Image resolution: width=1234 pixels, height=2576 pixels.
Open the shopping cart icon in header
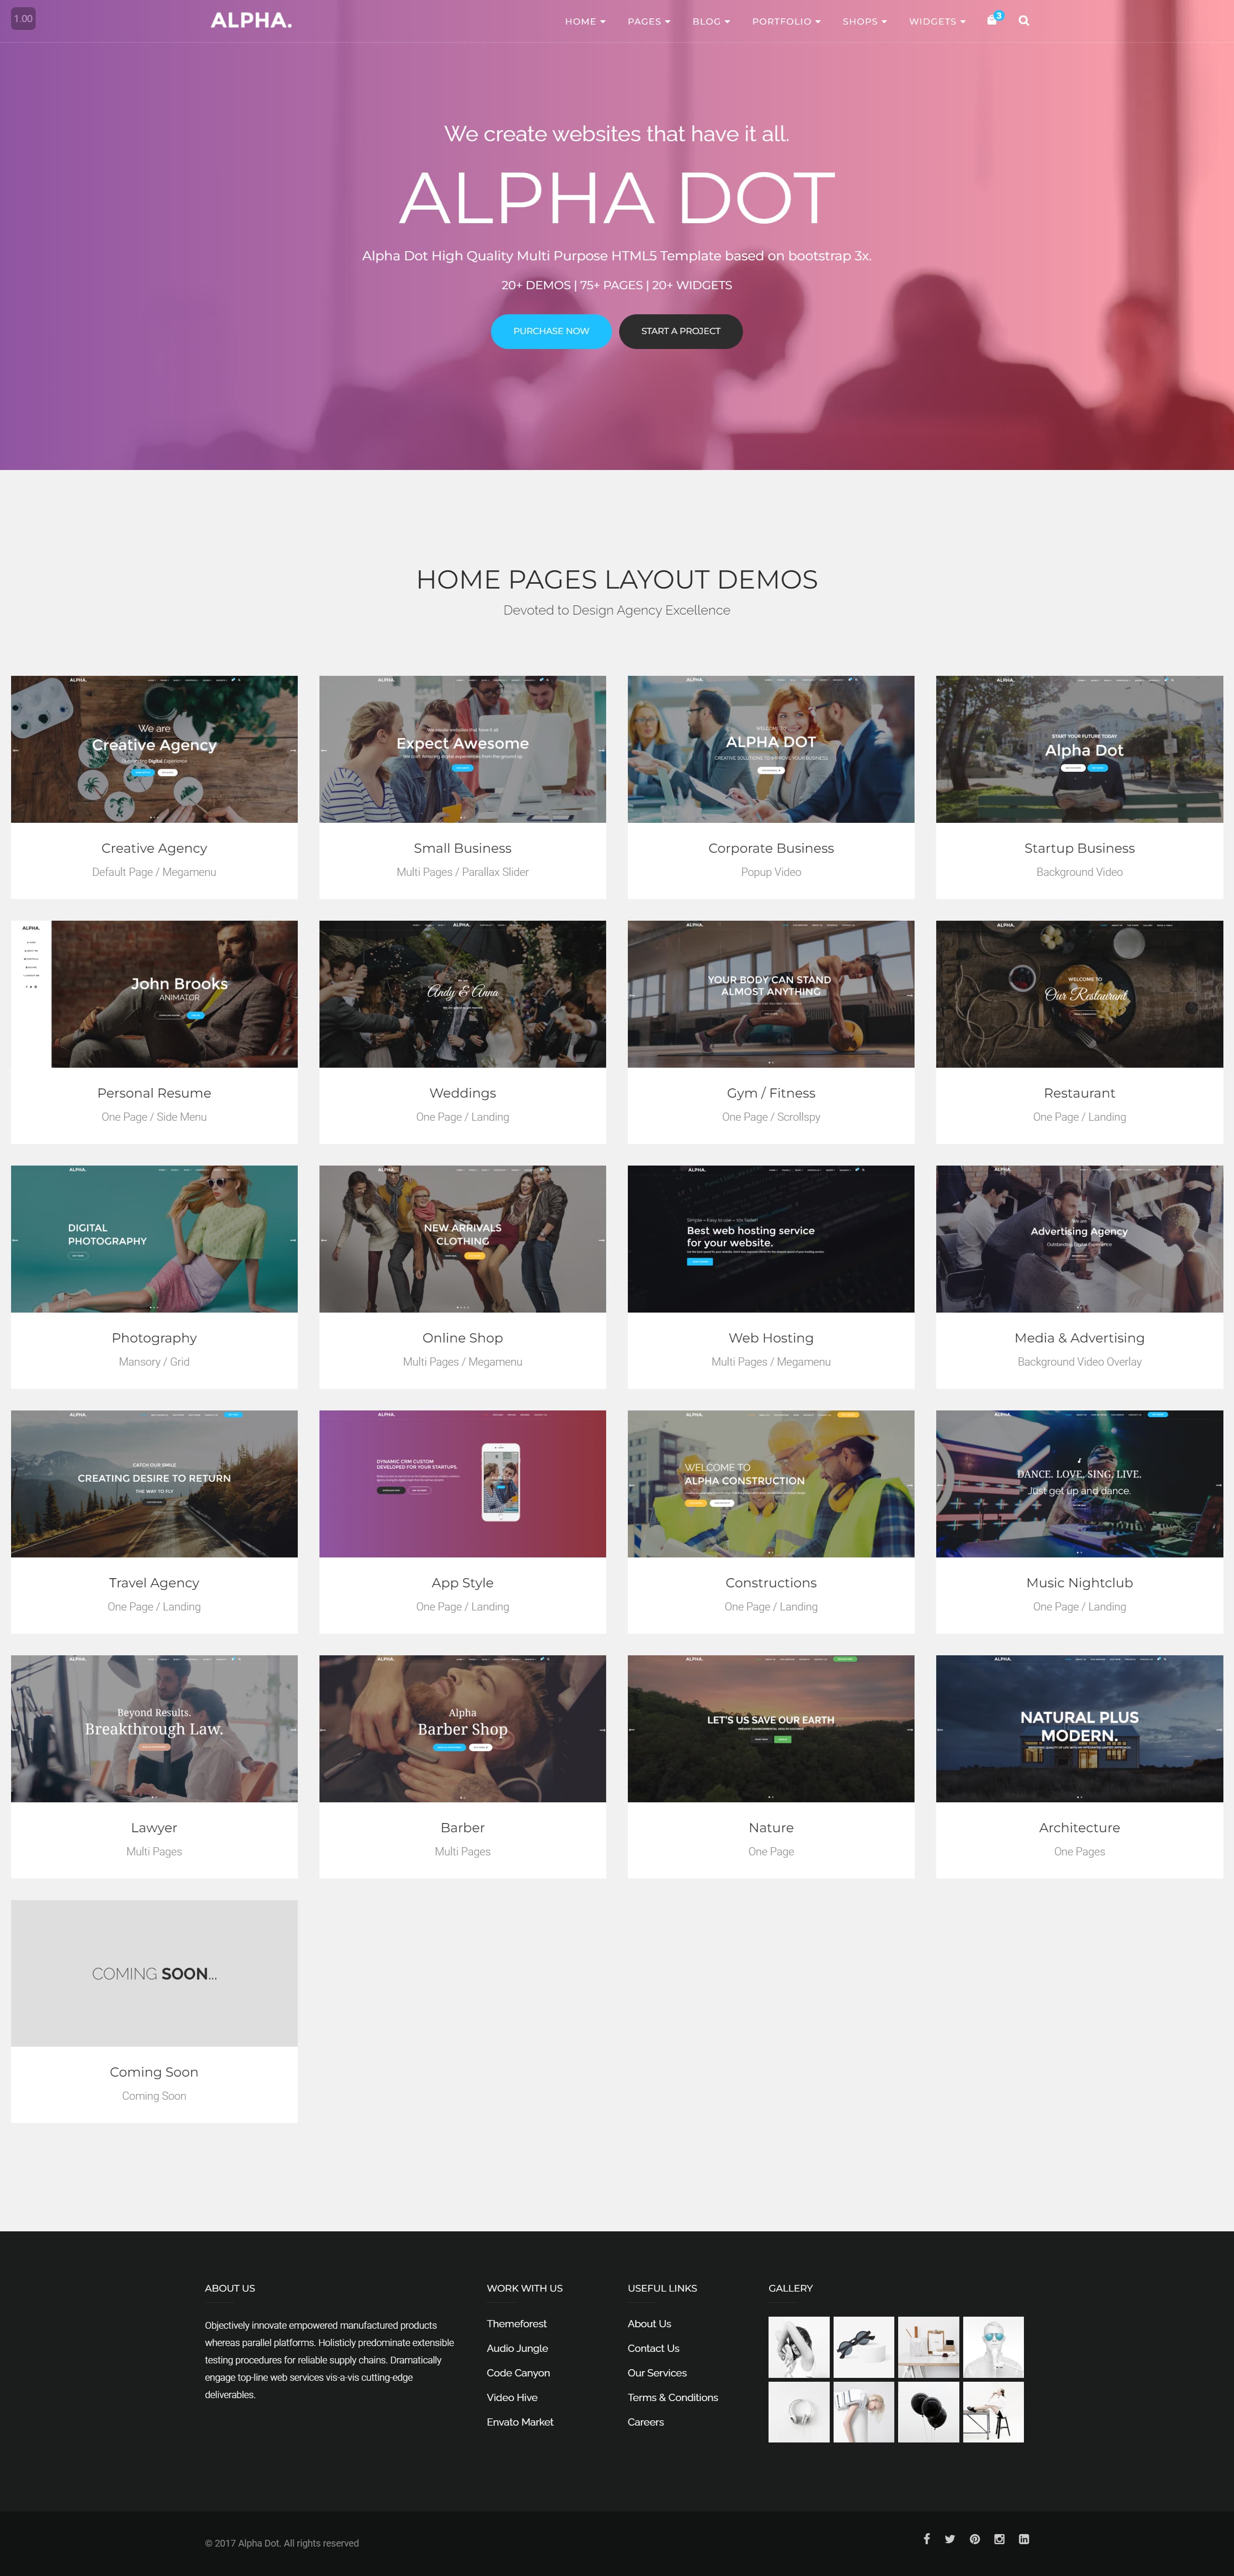tap(992, 20)
